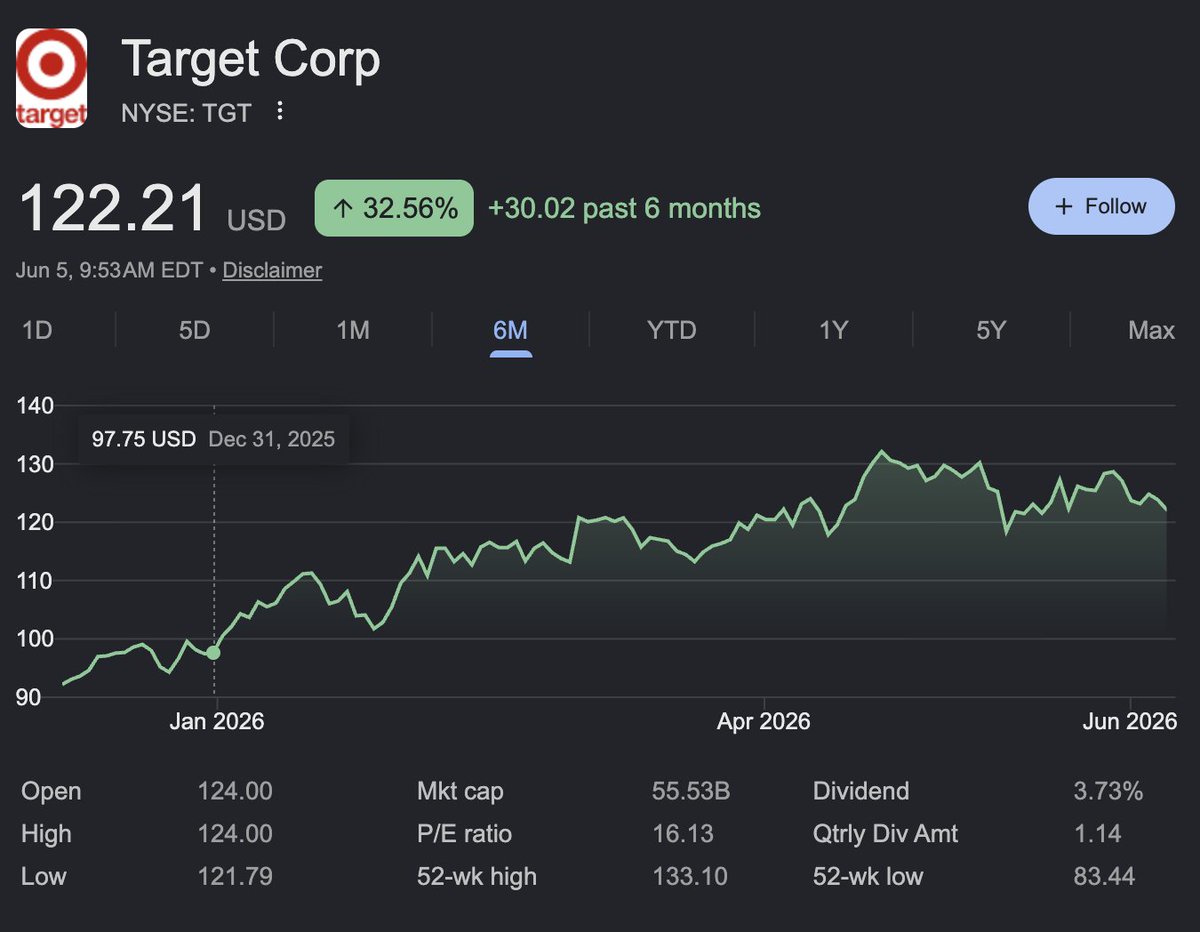Click the green 32.56% change badge
The image size is (1200, 932).
pyautogui.click(x=394, y=208)
